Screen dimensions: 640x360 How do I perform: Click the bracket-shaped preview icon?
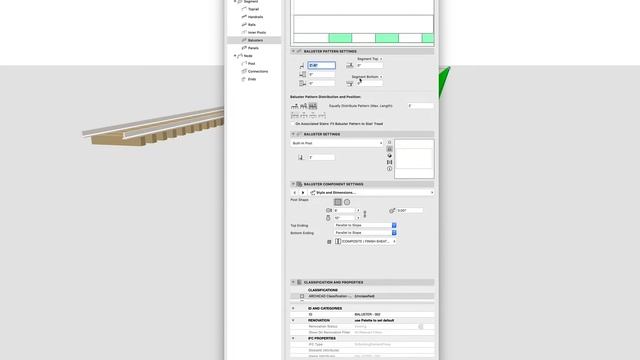pyautogui.click(x=389, y=162)
